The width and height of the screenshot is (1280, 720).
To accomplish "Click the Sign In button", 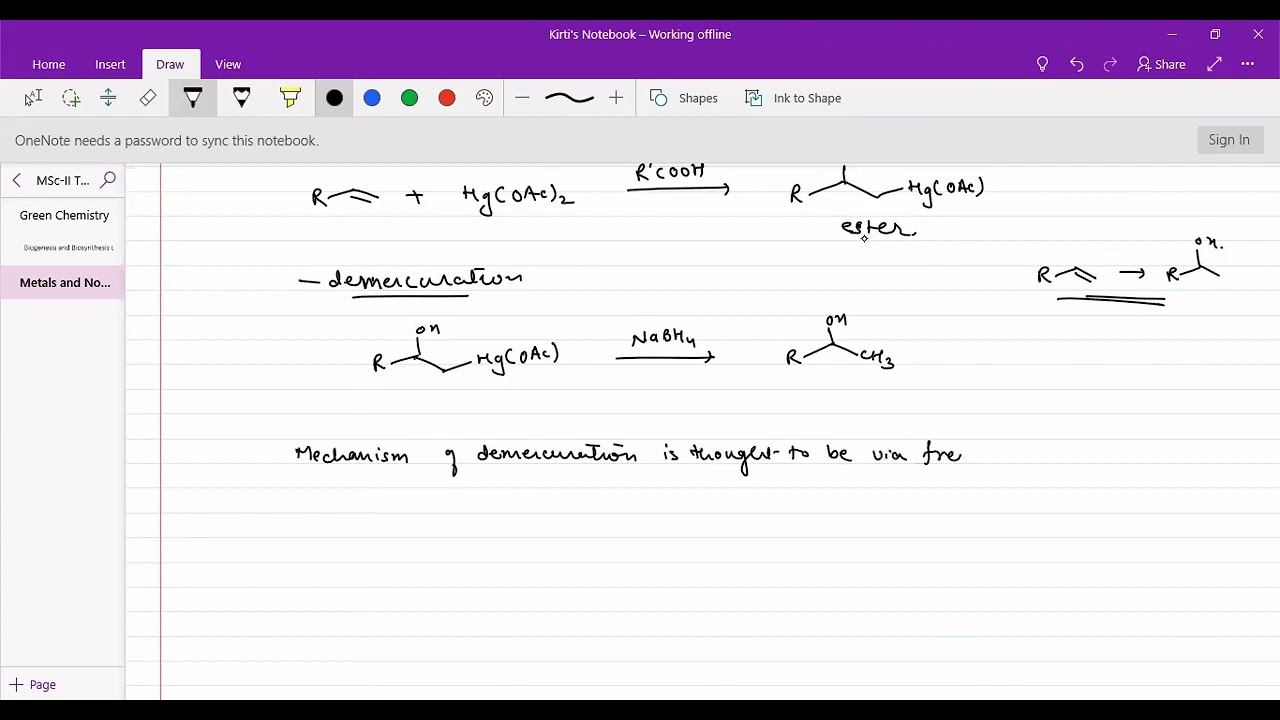I will 1229,140.
